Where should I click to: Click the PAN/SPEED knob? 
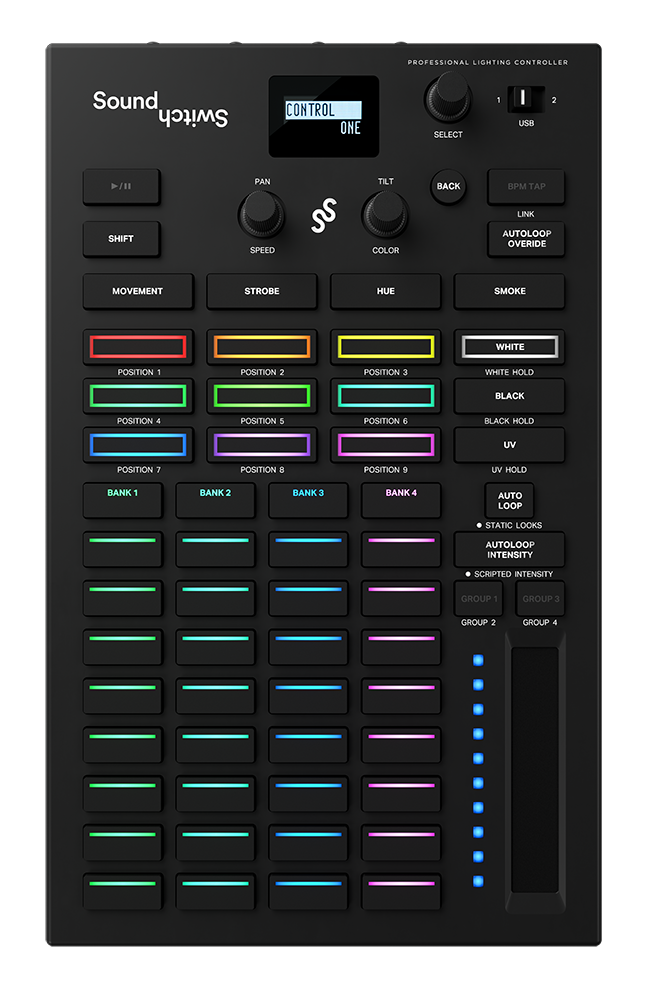[x=261, y=214]
